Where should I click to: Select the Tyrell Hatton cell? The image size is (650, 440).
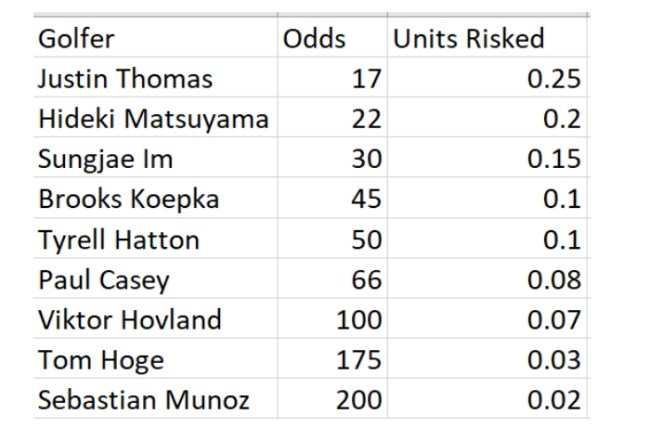[x=118, y=240]
